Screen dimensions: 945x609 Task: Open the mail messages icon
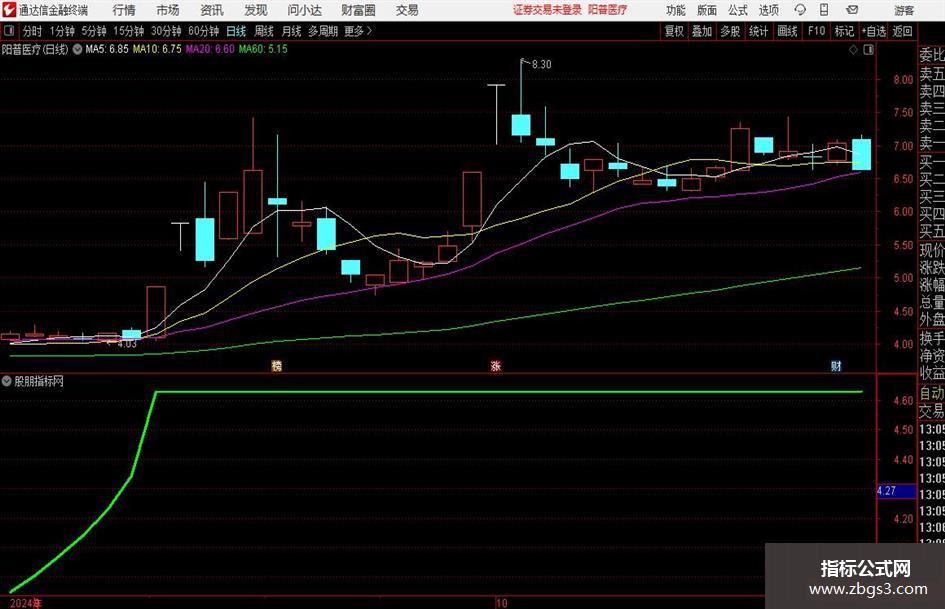click(852, 10)
